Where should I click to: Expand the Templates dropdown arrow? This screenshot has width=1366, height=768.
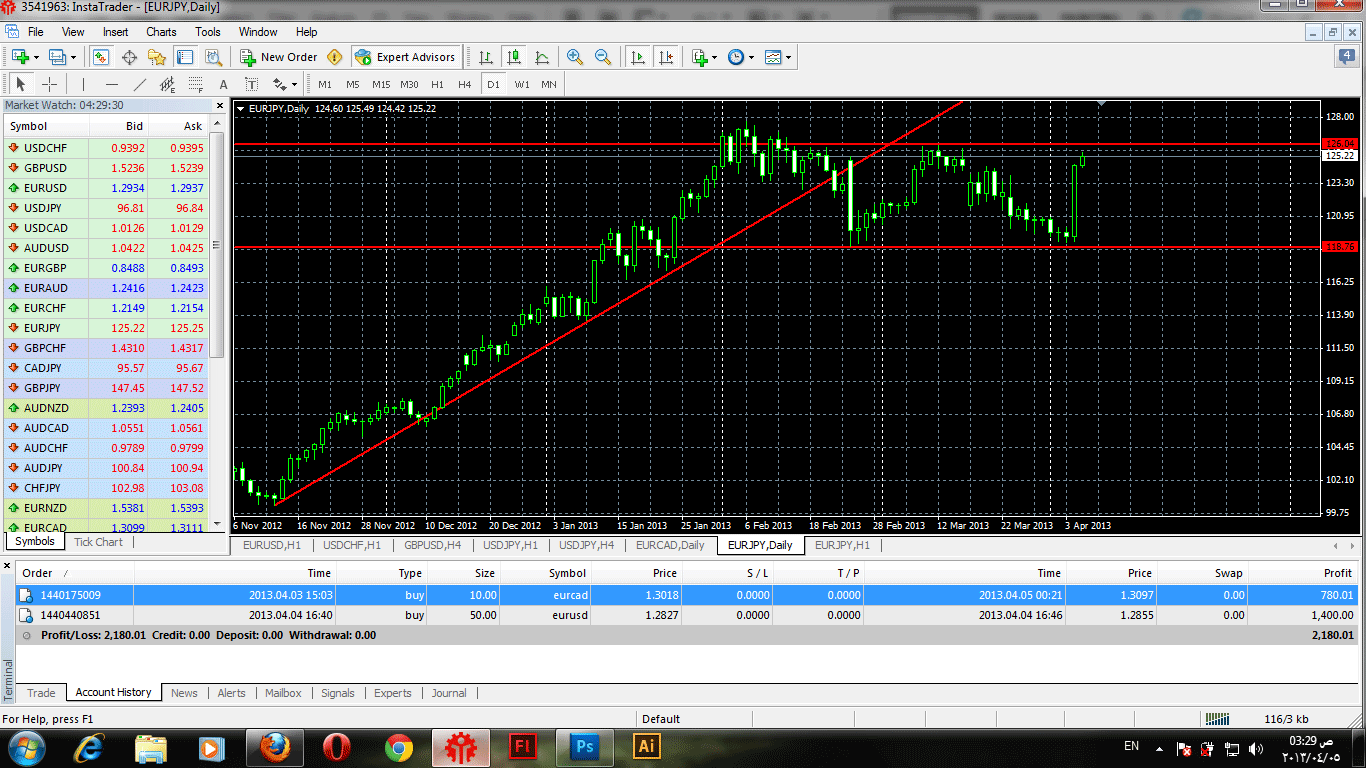pyautogui.click(x=788, y=57)
